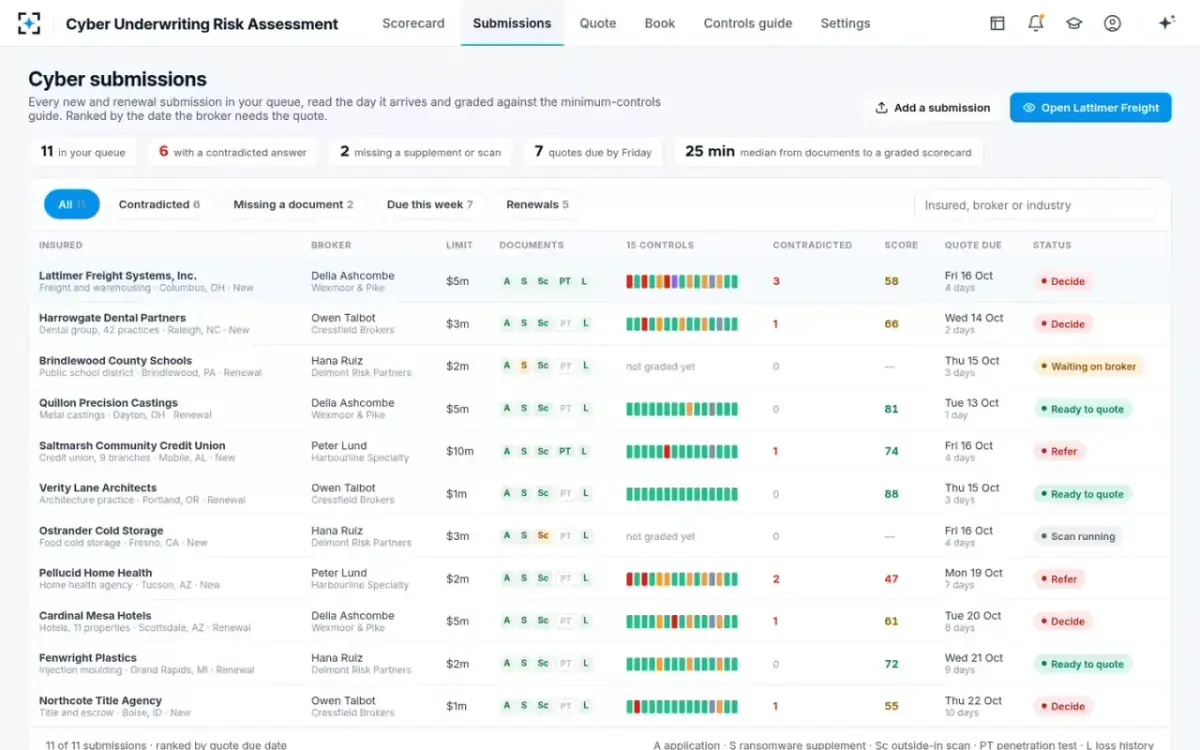The width and height of the screenshot is (1200, 750).
Task: Click the L badge for Ostrander Cold Storage
Action: pos(585,537)
